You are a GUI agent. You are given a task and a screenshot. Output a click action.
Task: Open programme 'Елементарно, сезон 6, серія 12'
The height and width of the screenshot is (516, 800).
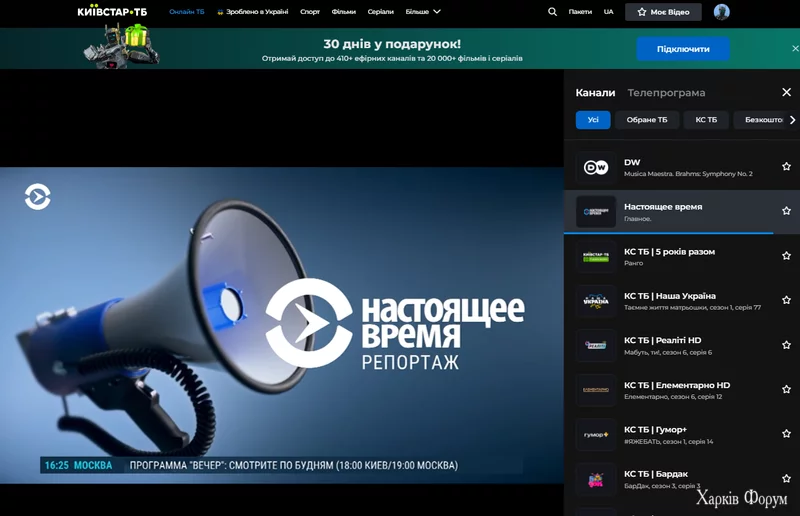pos(673,397)
